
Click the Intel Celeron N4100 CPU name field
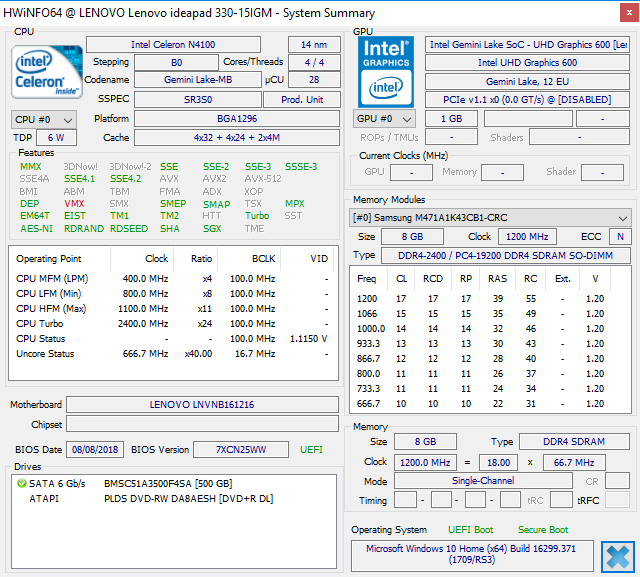pos(173,44)
